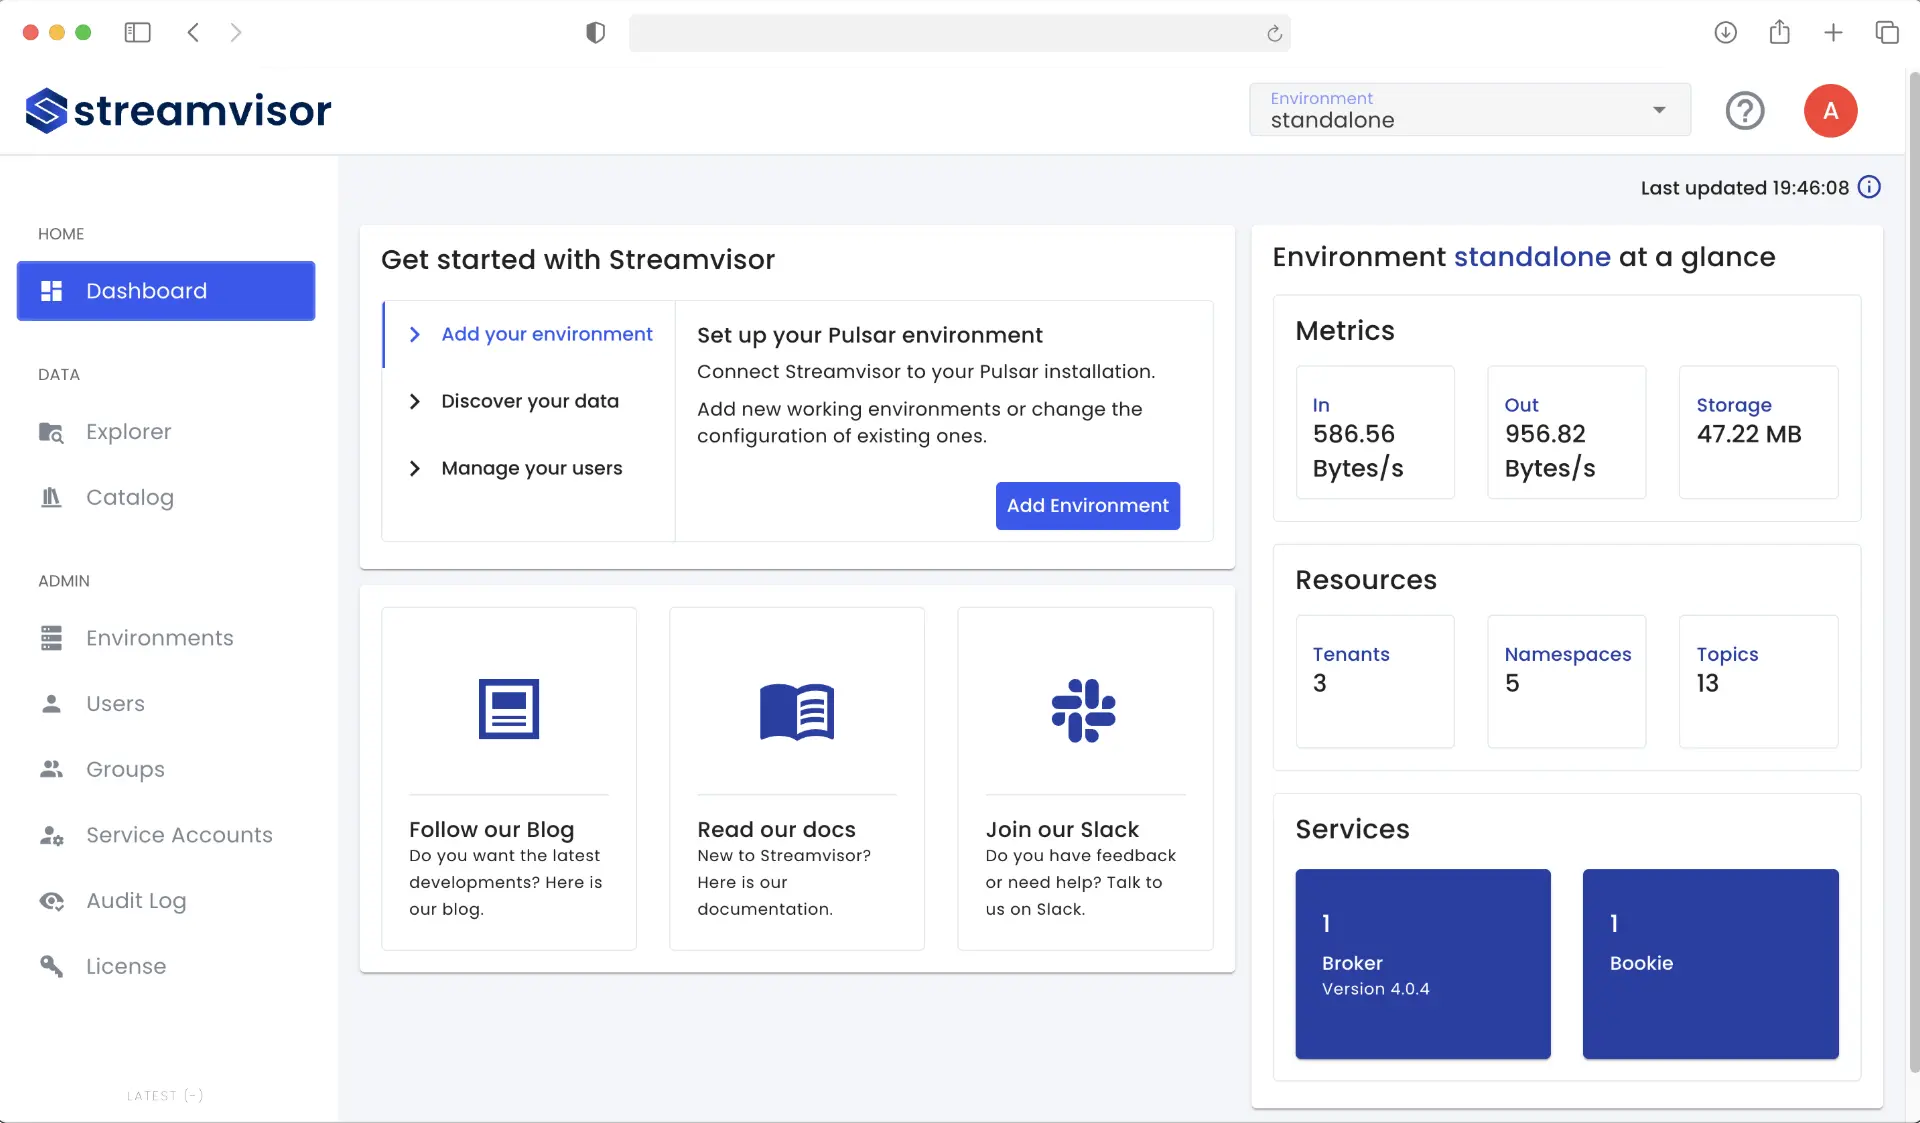The height and width of the screenshot is (1123, 1920).
Task: Toggle the browser sidebar icon
Action: [137, 33]
